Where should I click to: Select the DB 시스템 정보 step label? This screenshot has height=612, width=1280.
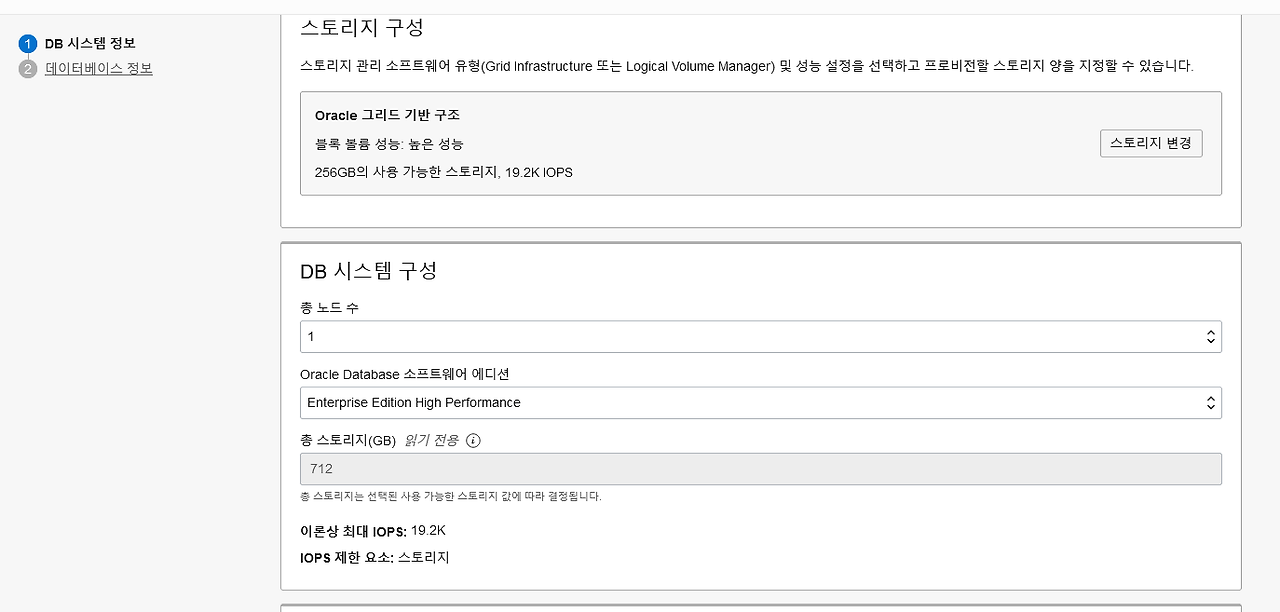click(x=90, y=44)
